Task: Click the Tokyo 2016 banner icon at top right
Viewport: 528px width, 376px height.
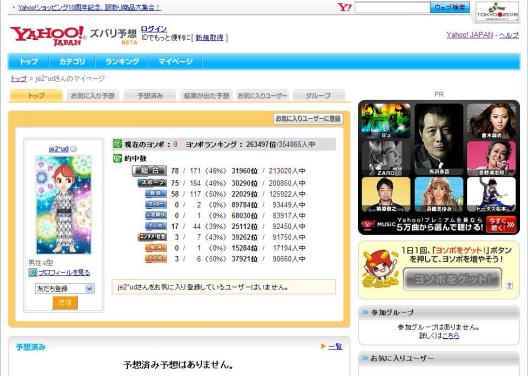Action: click(497, 12)
